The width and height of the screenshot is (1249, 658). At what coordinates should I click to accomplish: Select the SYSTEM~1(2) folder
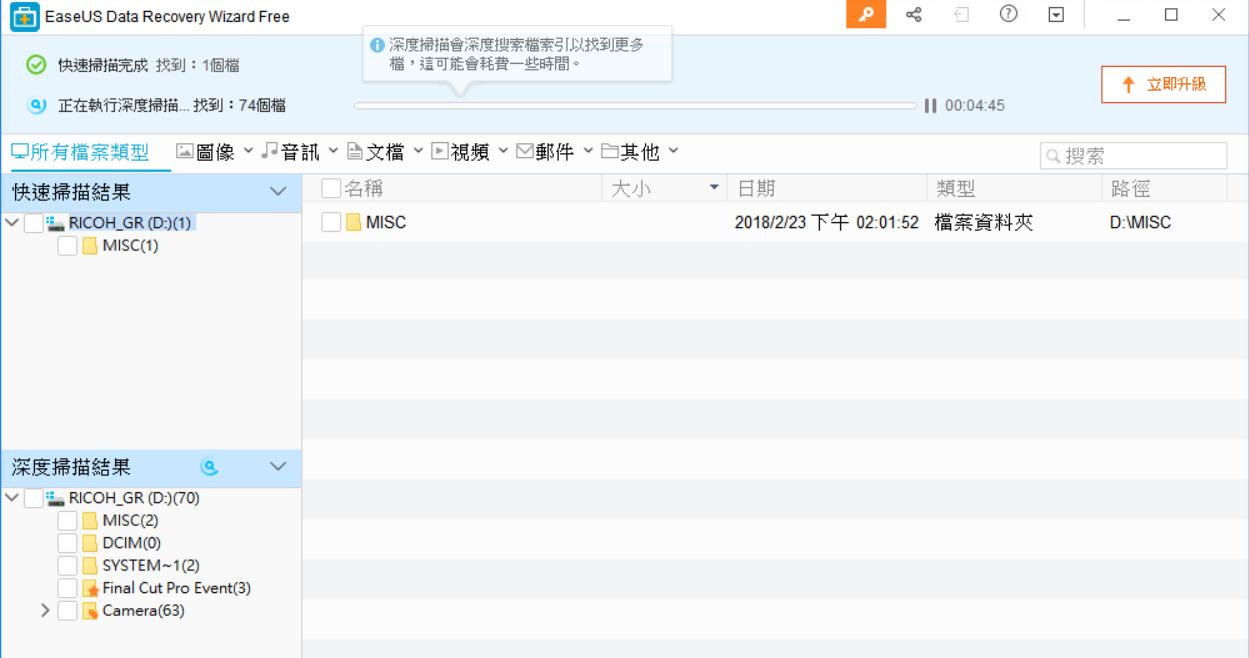coord(151,566)
